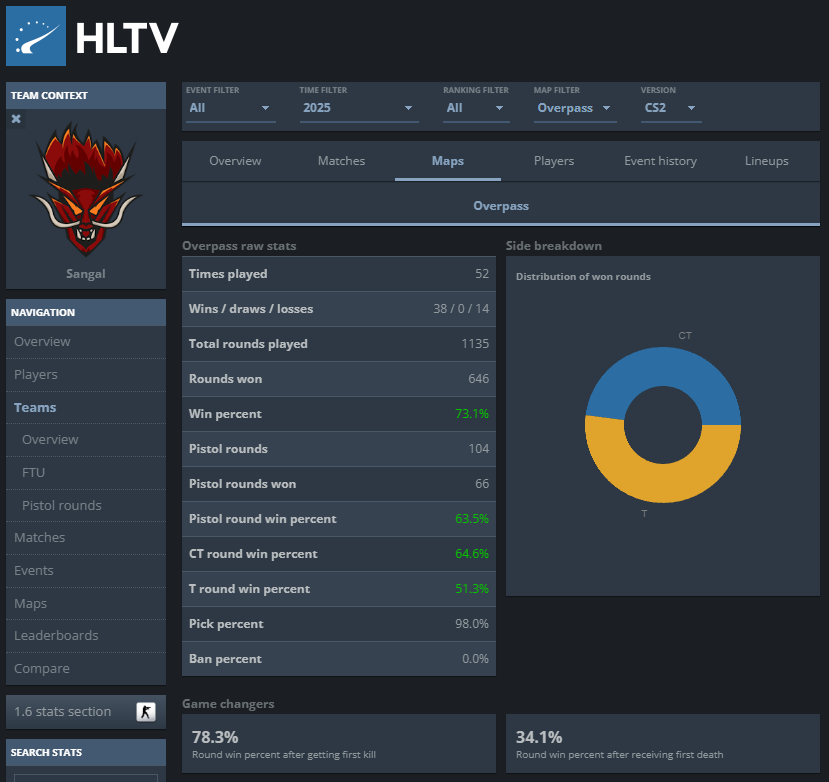Click Total rounds played value 1135
The width and height of the screenshot is (829, 782).
coord(475,344)
